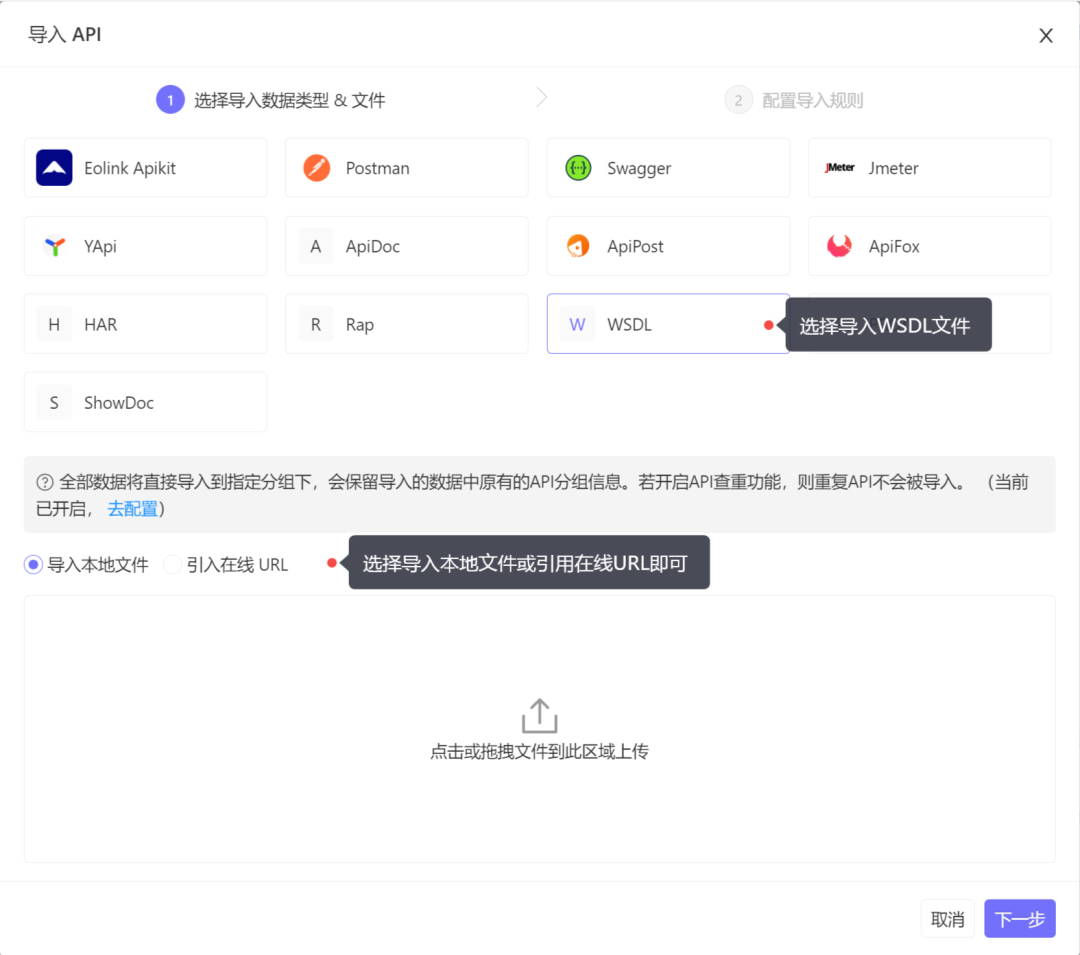Choose the Rap import type

[x=406, y=324]
